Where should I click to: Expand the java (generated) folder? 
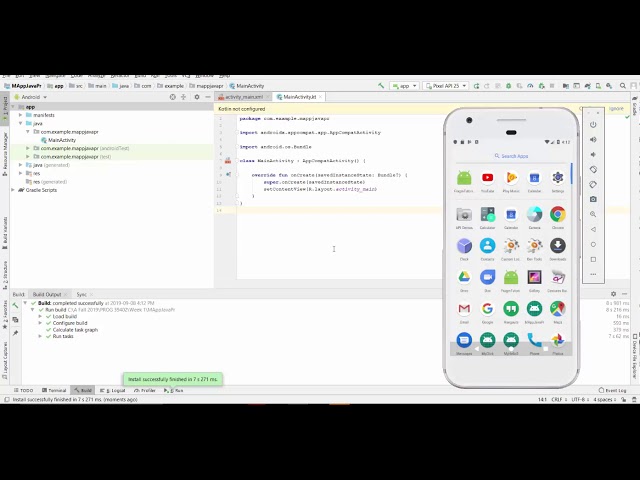pos(20,165)
